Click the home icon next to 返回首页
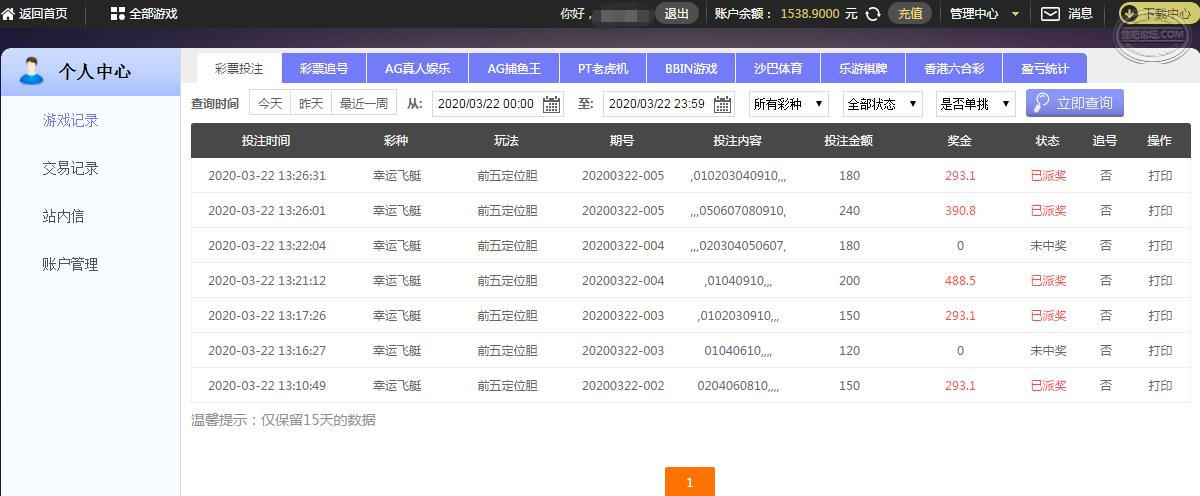Screen dimensions: 1200x496 [8, 14]
